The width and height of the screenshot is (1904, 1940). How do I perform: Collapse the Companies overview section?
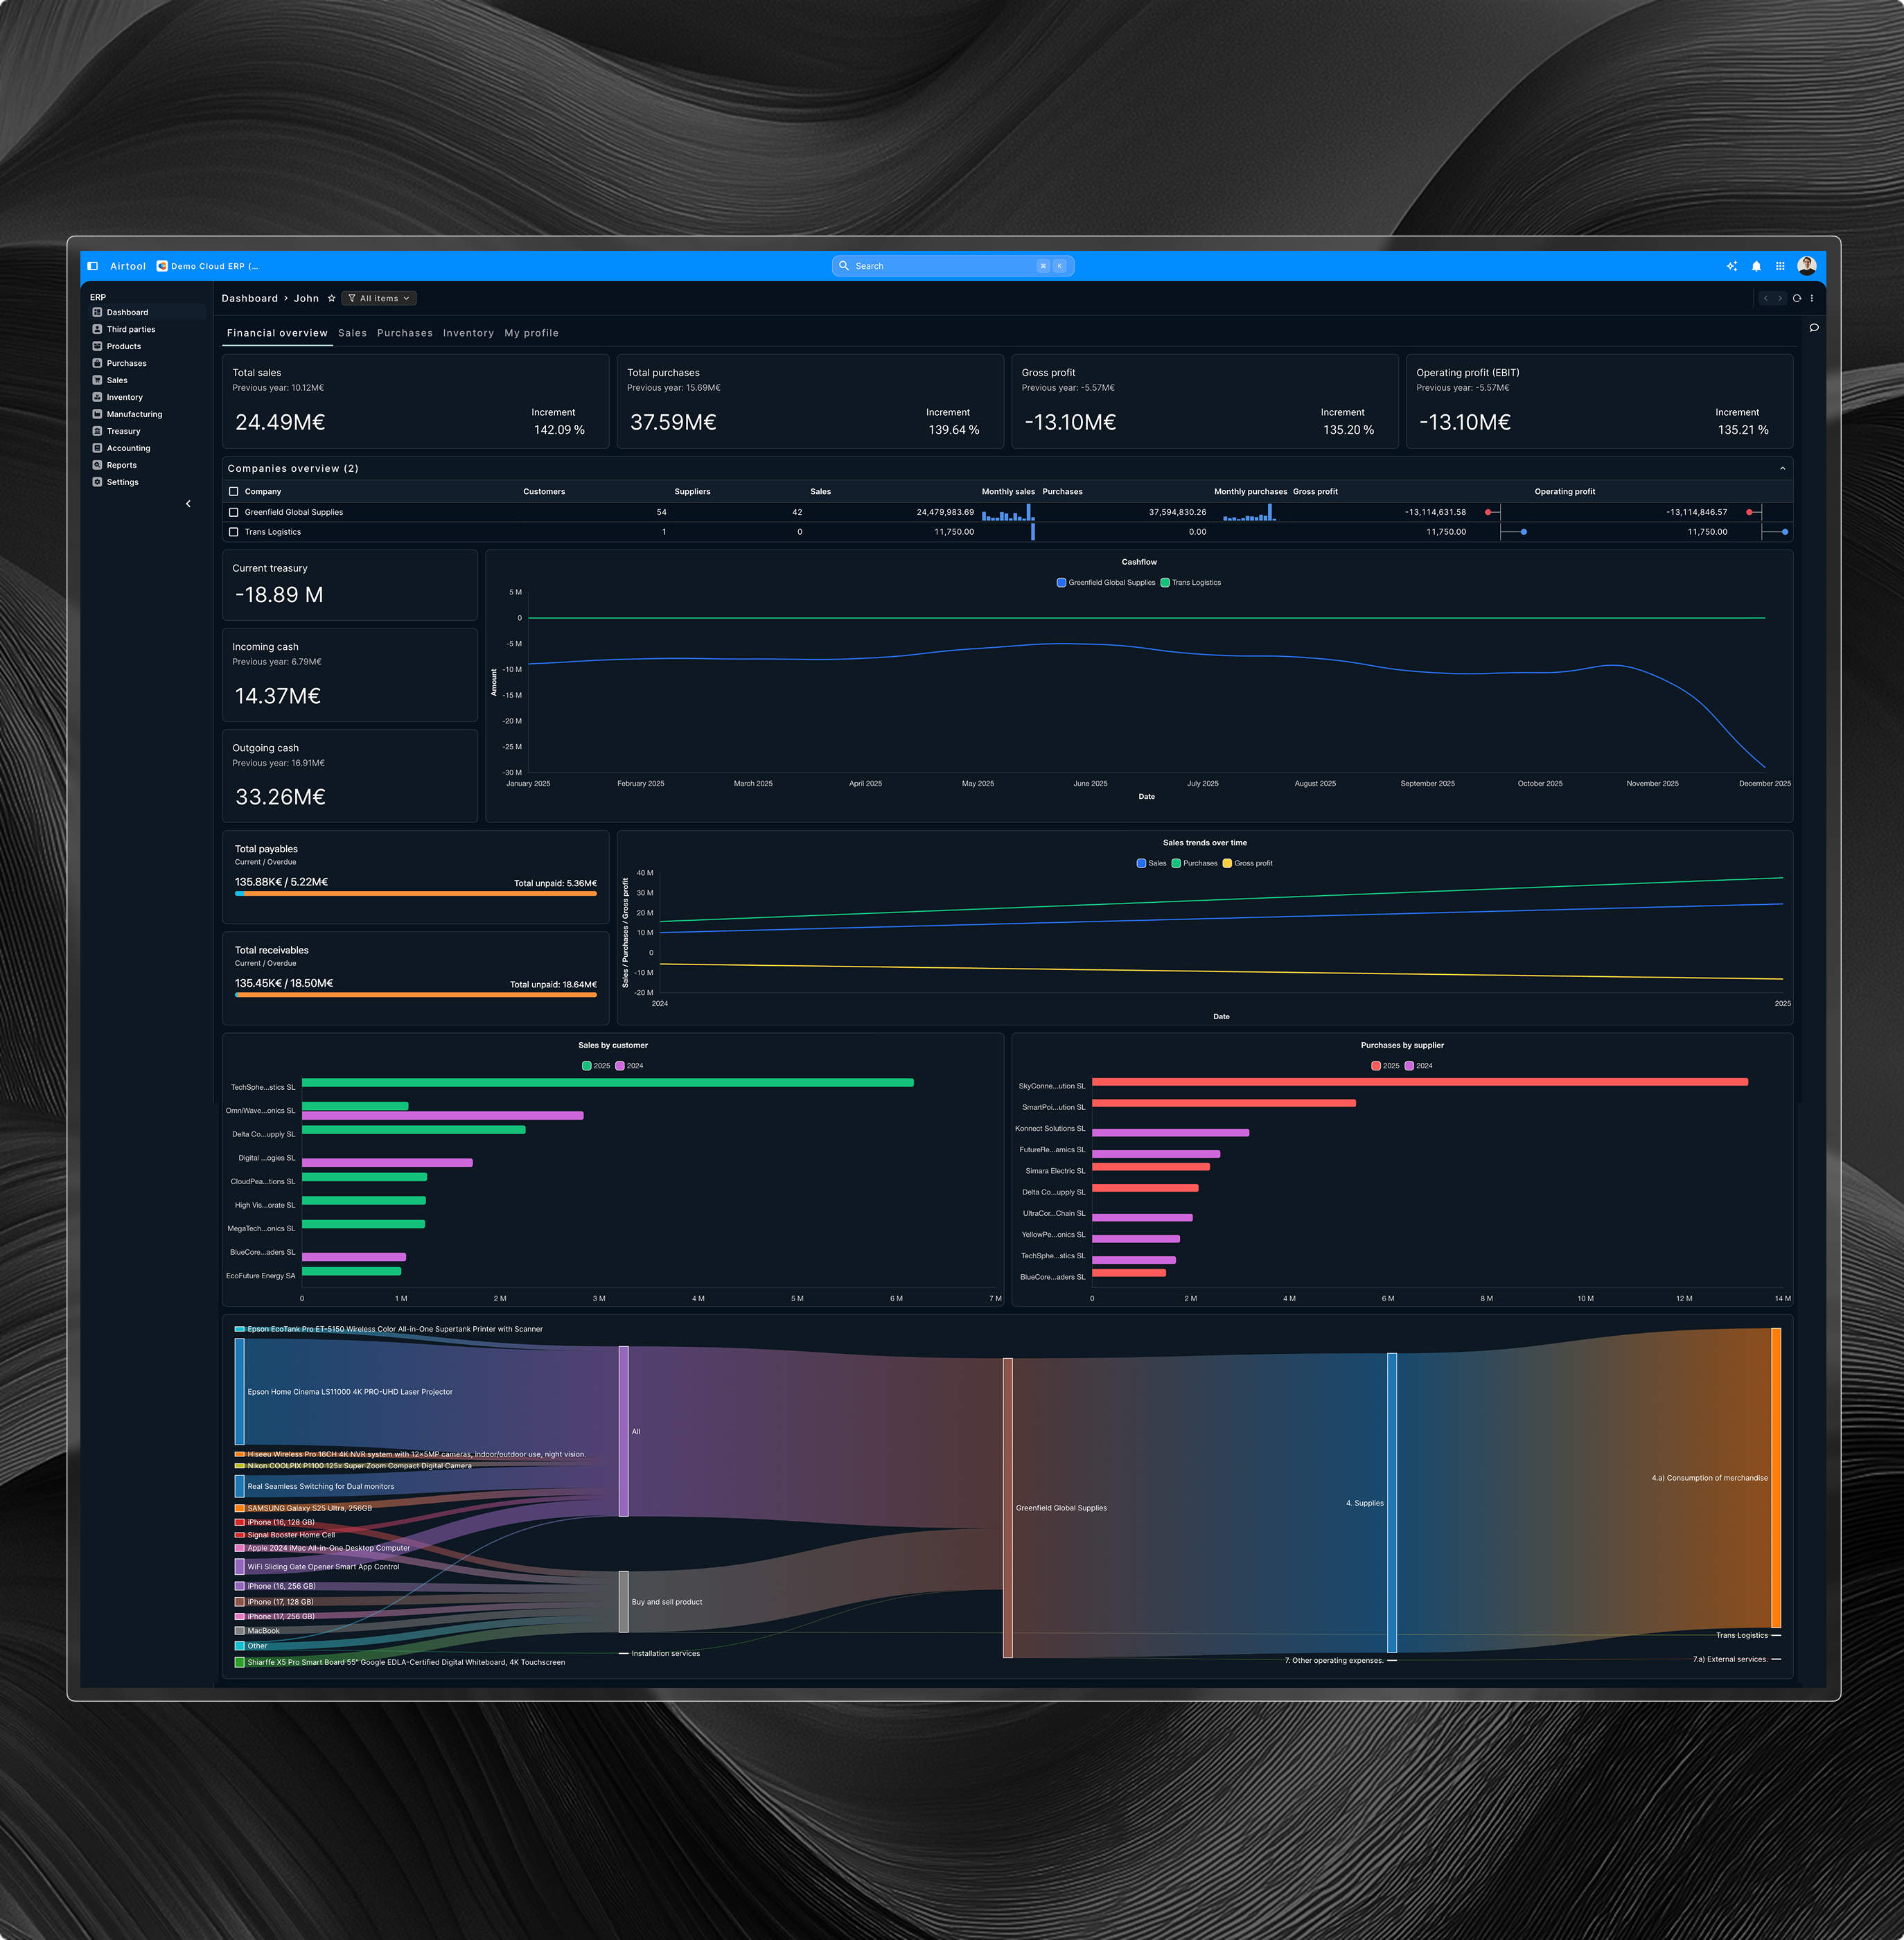1782,469
